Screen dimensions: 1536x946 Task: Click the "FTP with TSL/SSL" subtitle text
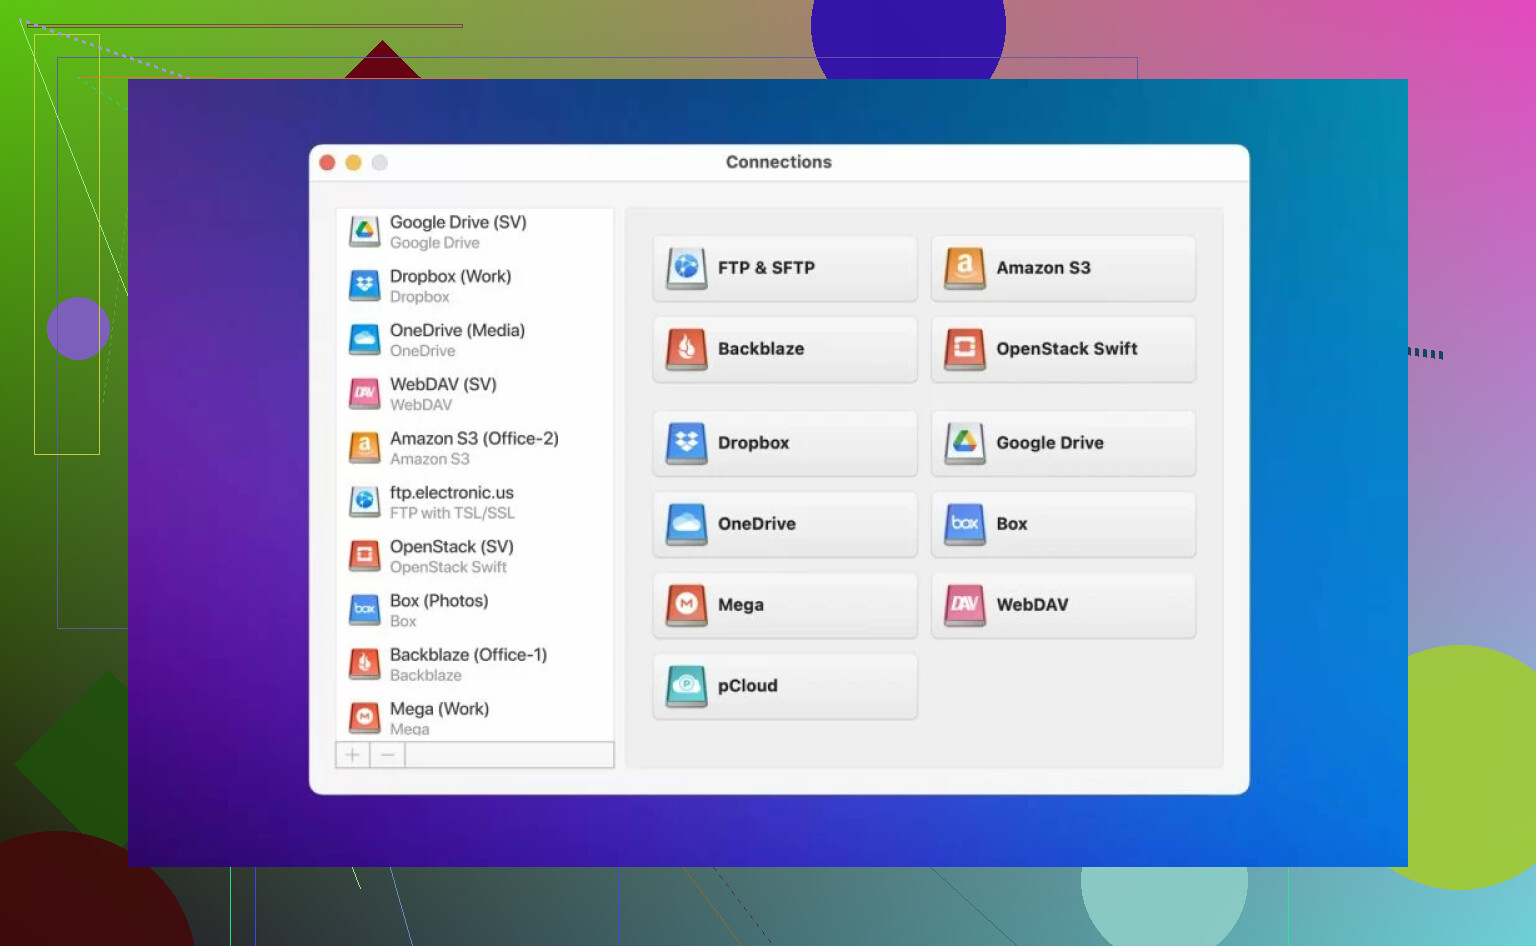(452, 513)
